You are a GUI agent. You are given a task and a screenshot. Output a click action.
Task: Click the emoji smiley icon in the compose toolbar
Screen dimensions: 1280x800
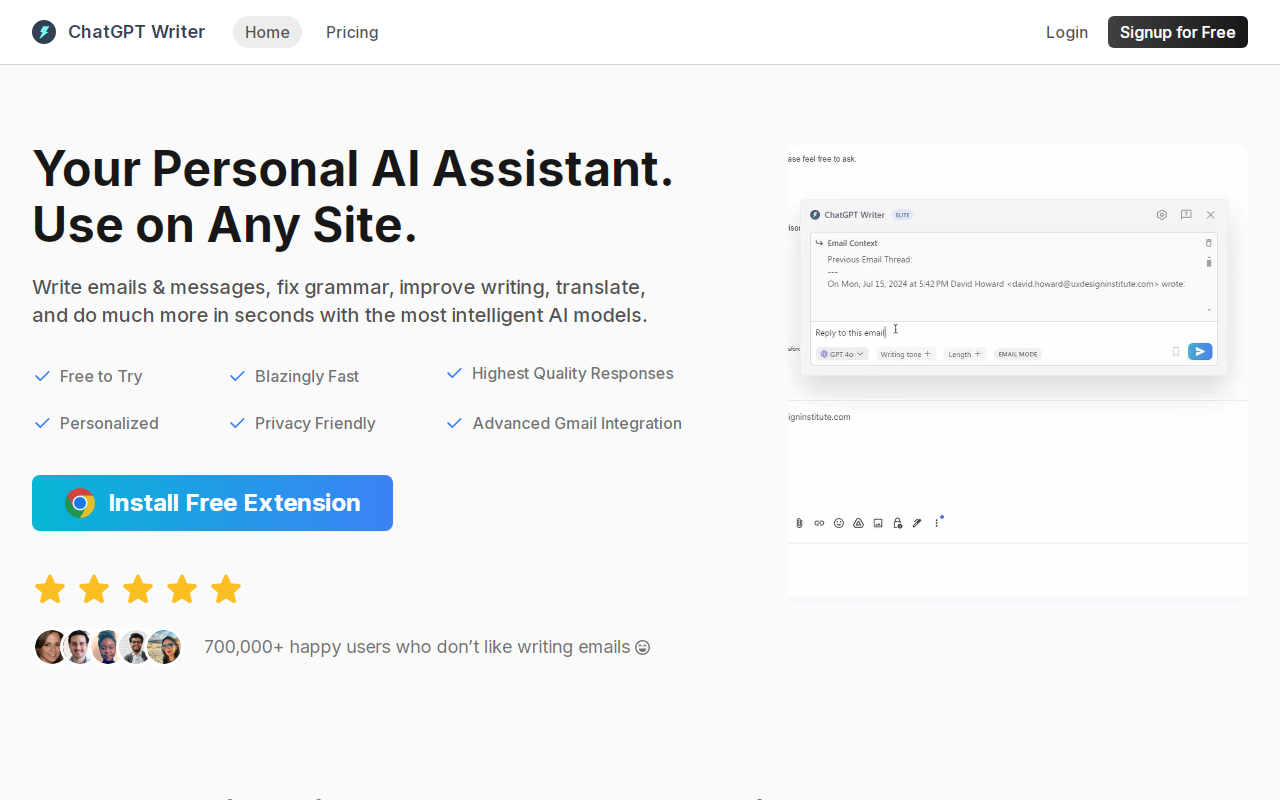point(839,523)
